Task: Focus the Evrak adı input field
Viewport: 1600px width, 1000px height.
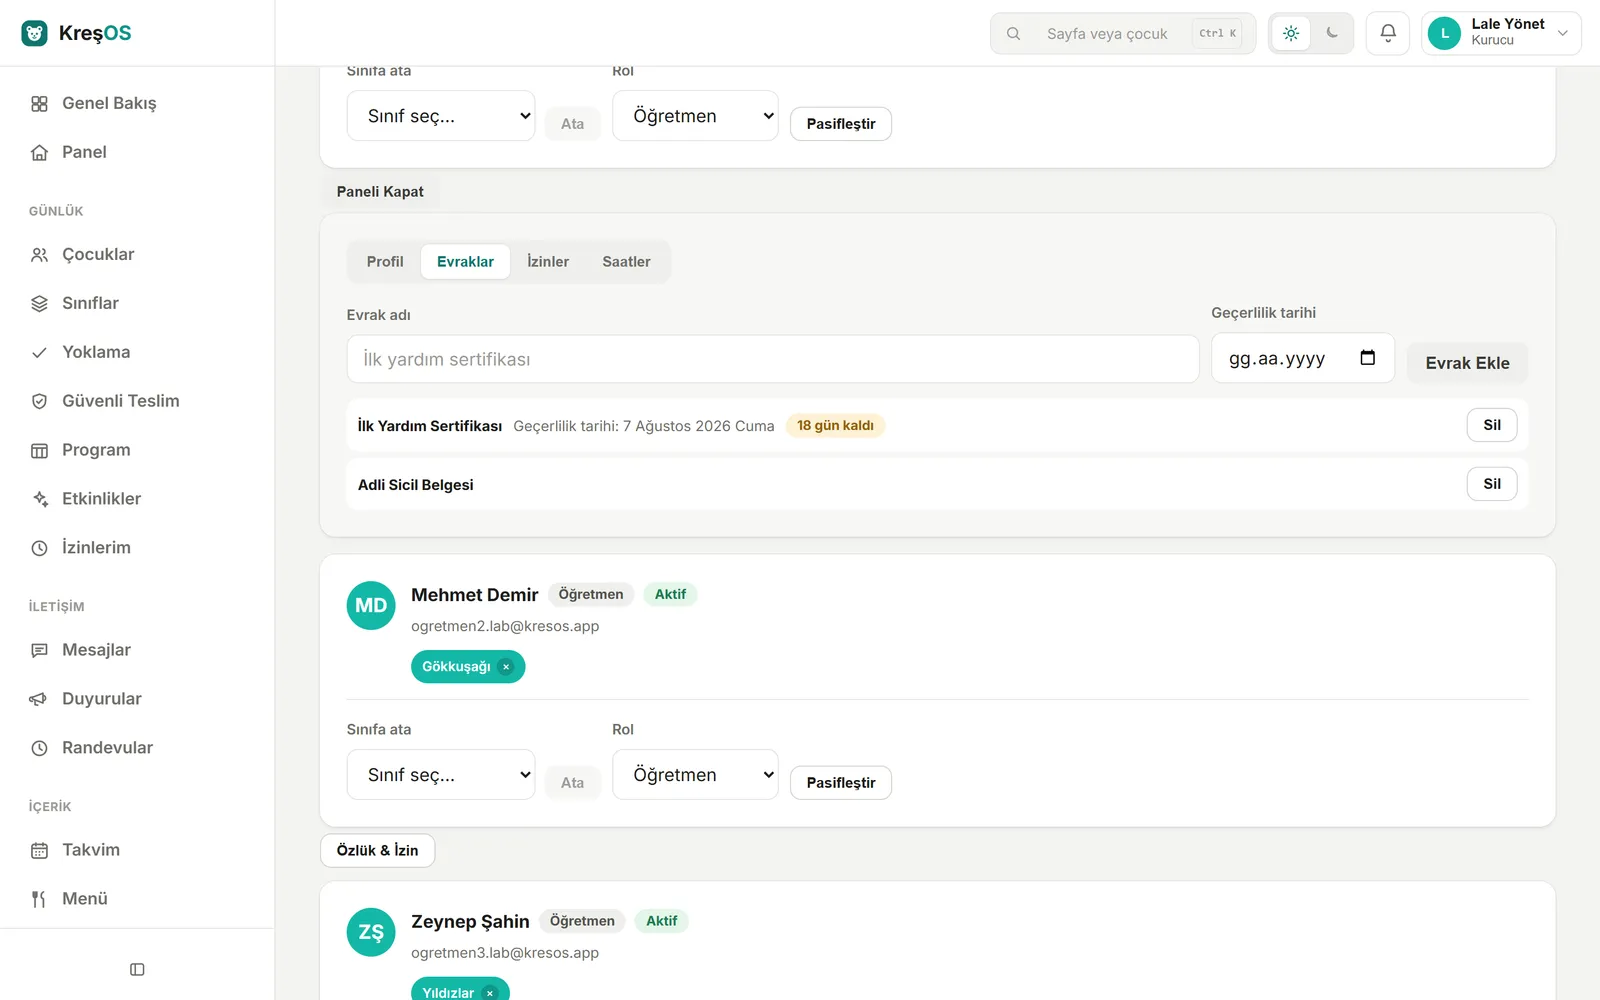Action: pyautogui.click(x=773, y=359)
